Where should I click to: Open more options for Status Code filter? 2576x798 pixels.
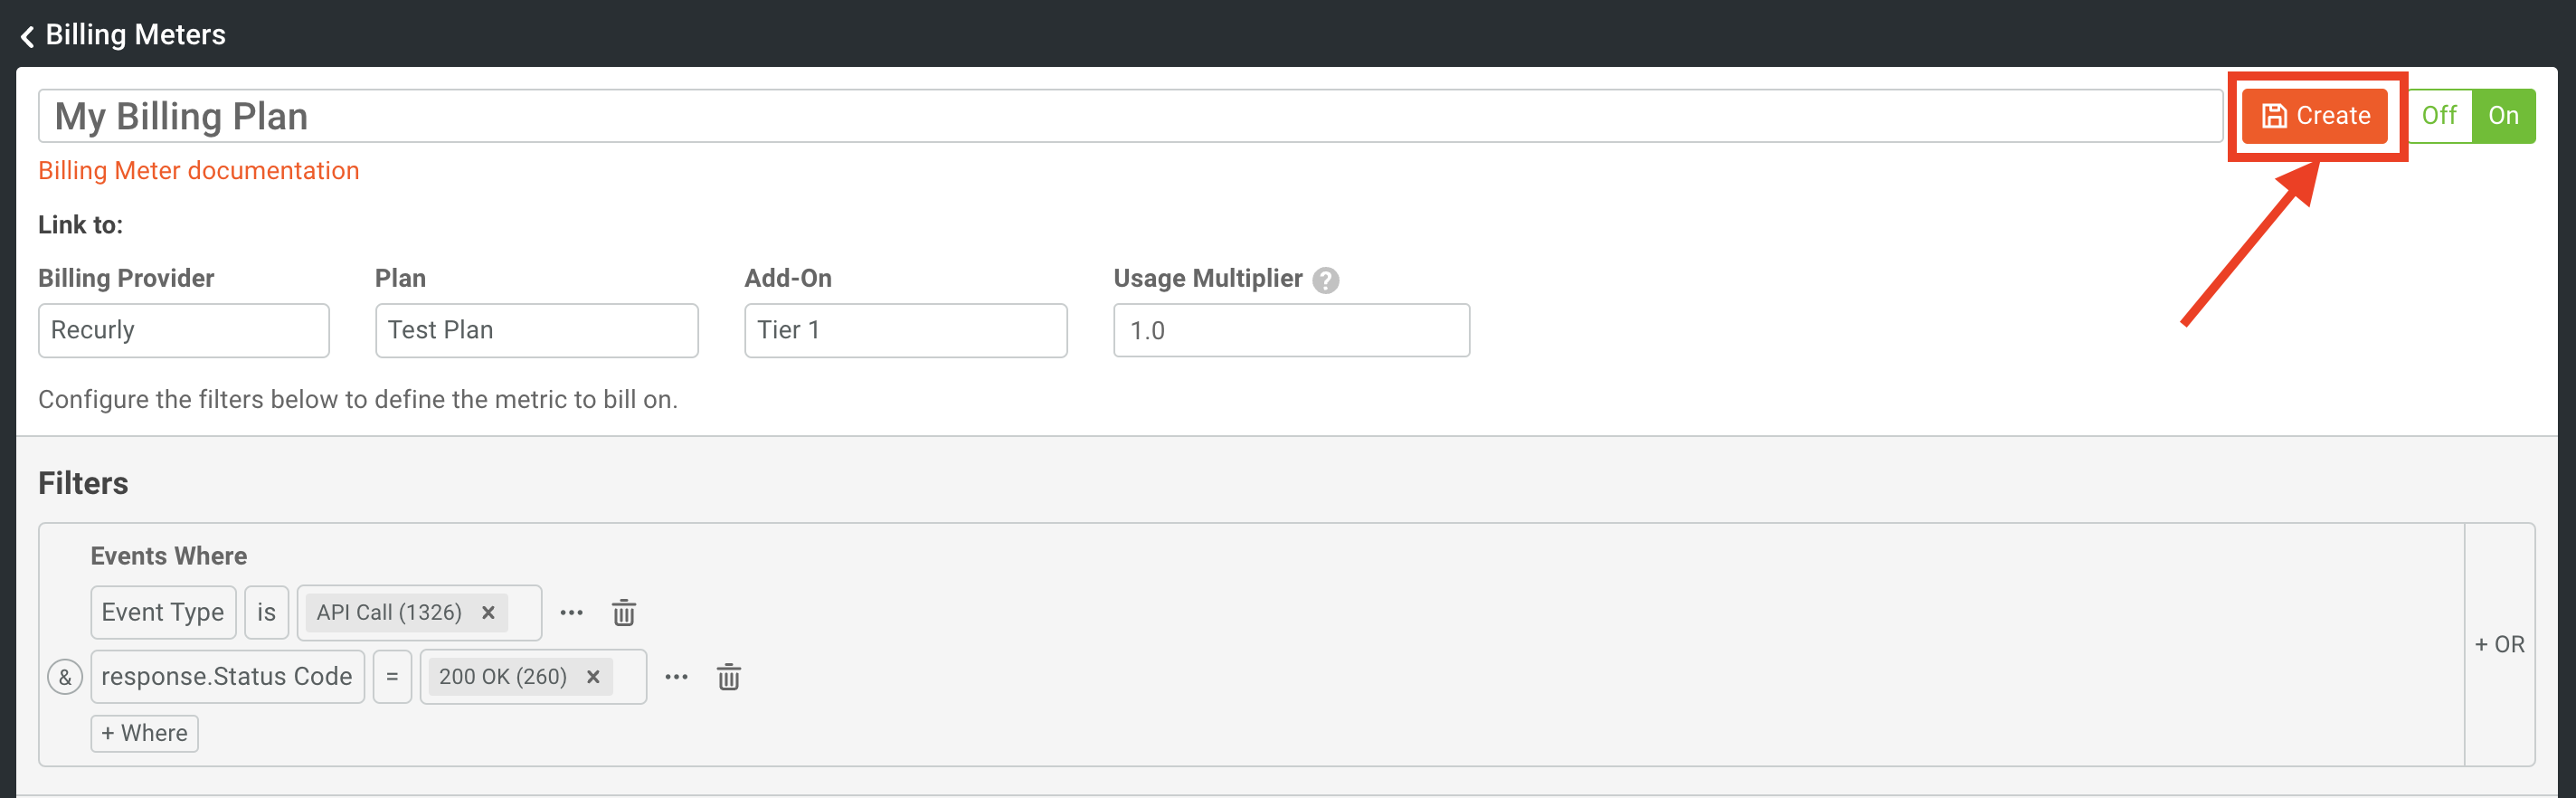[676, 677]
